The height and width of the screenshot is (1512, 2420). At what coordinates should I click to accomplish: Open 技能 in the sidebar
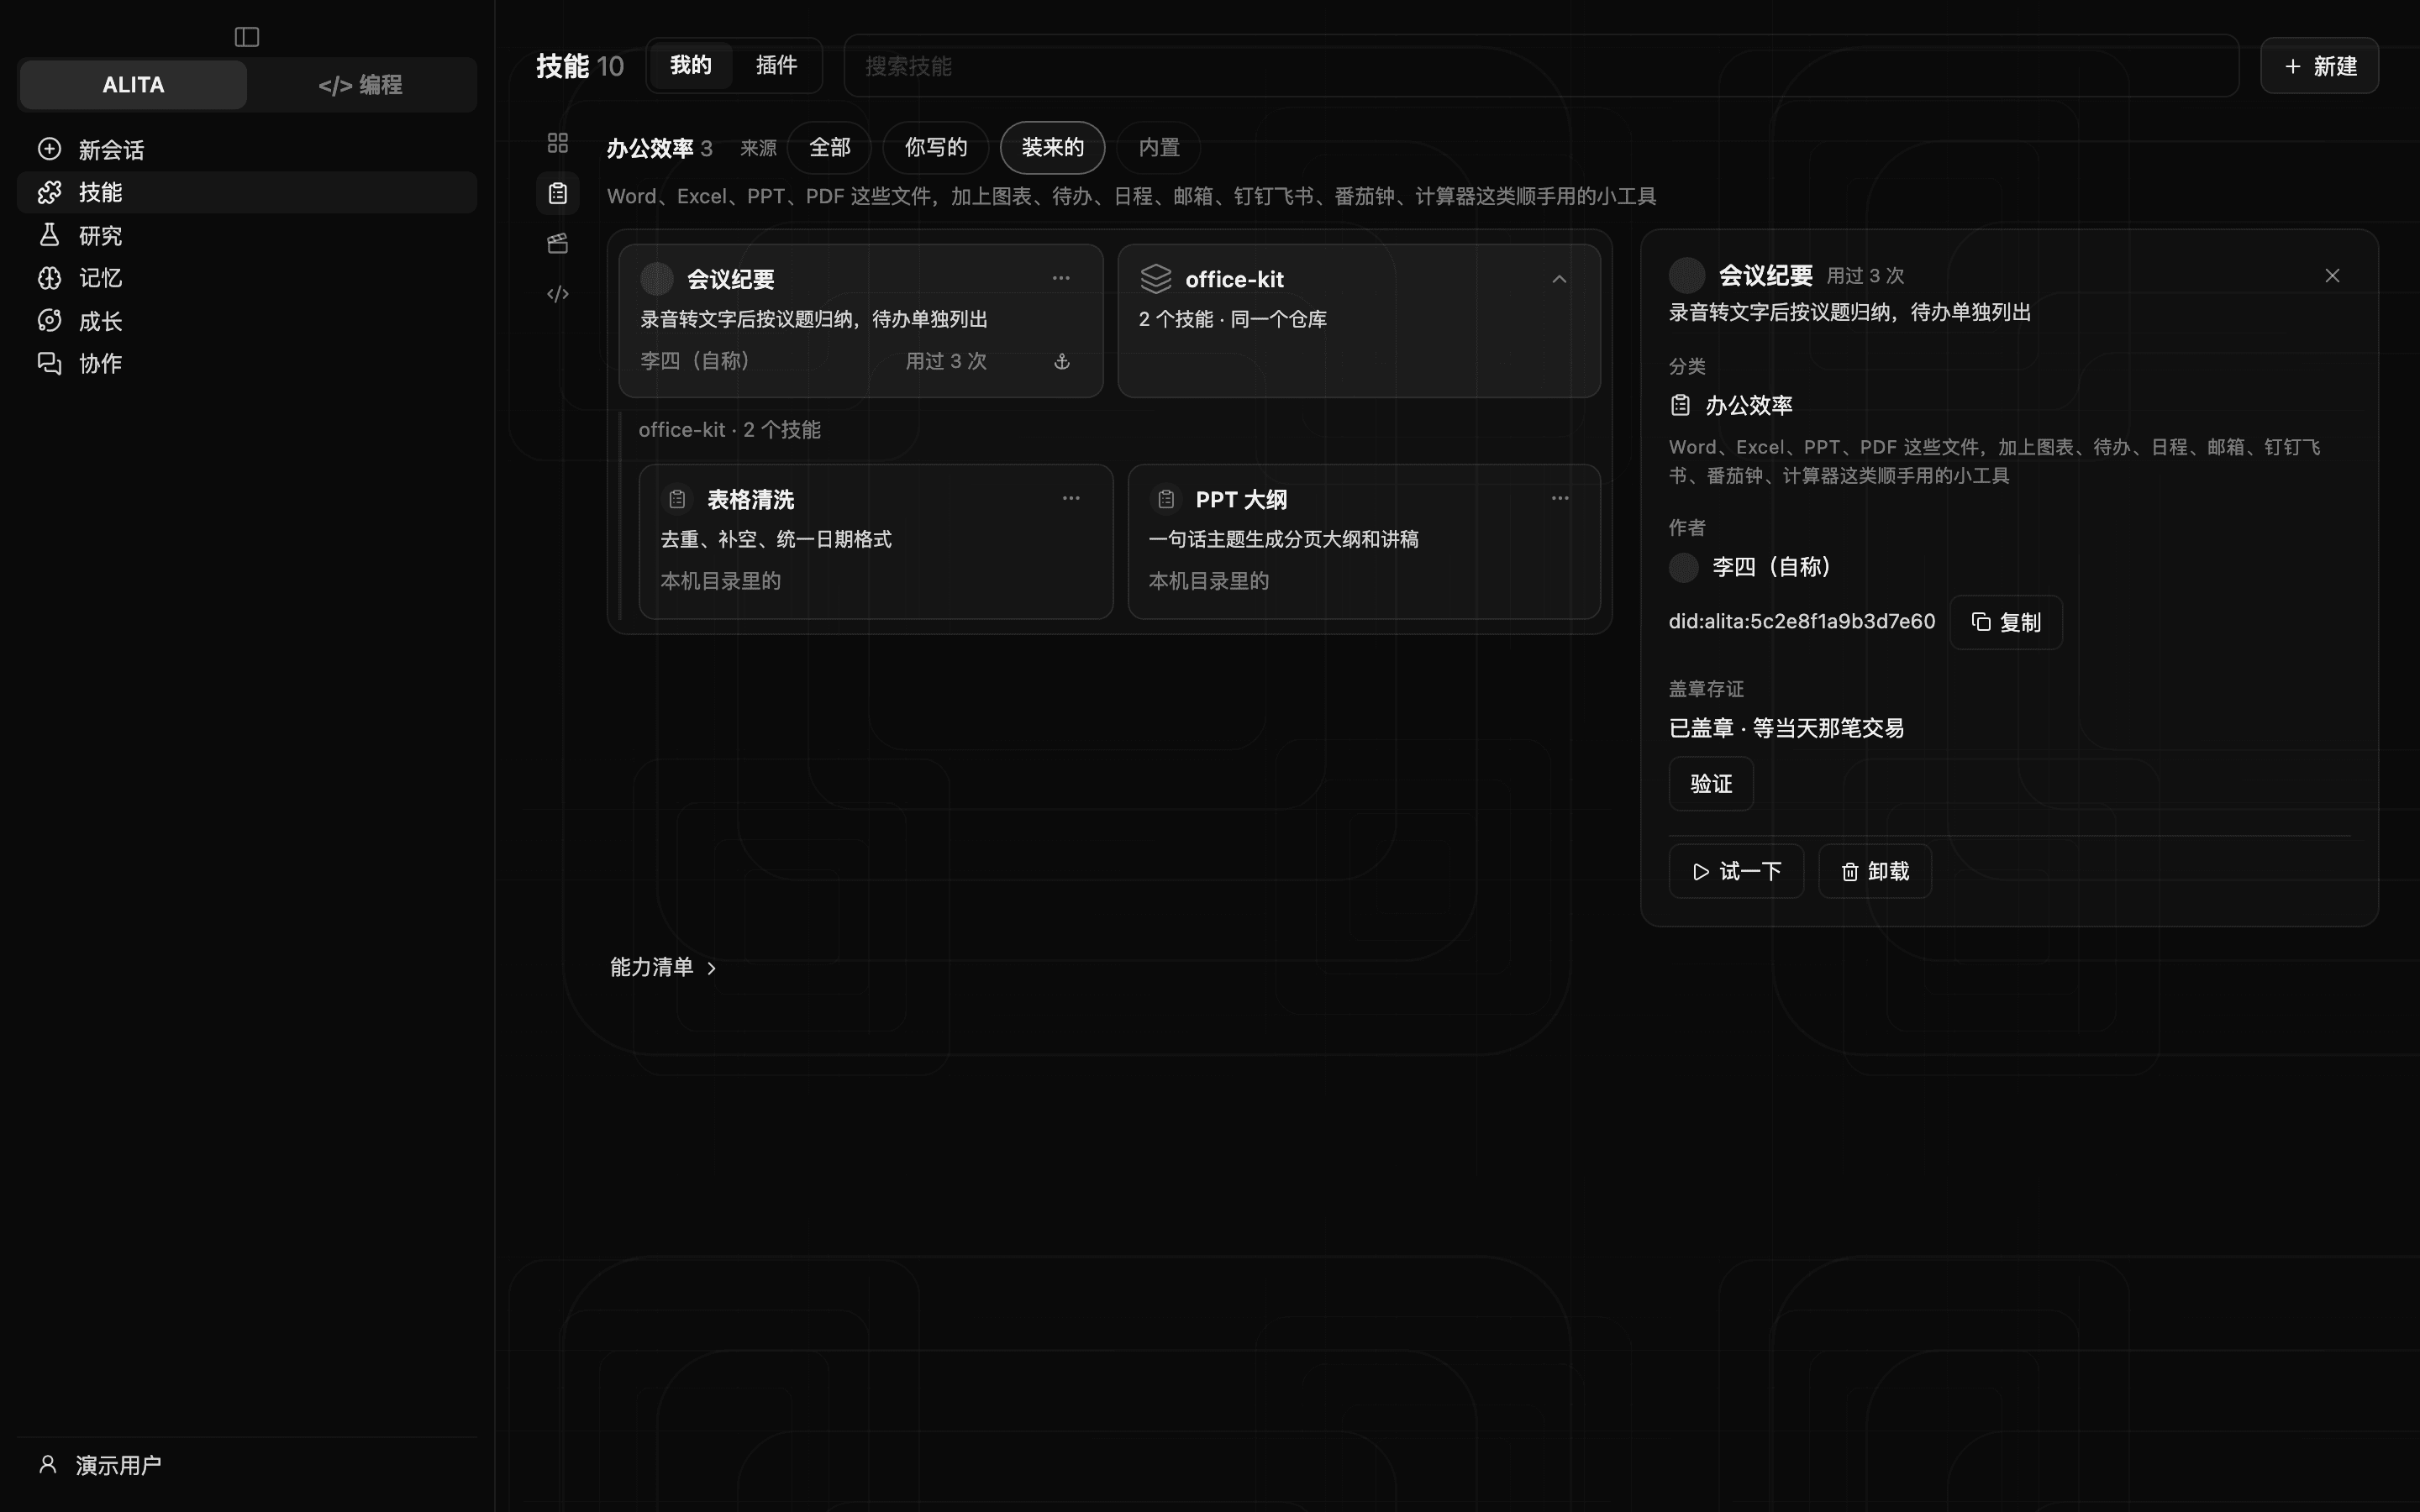247,192
